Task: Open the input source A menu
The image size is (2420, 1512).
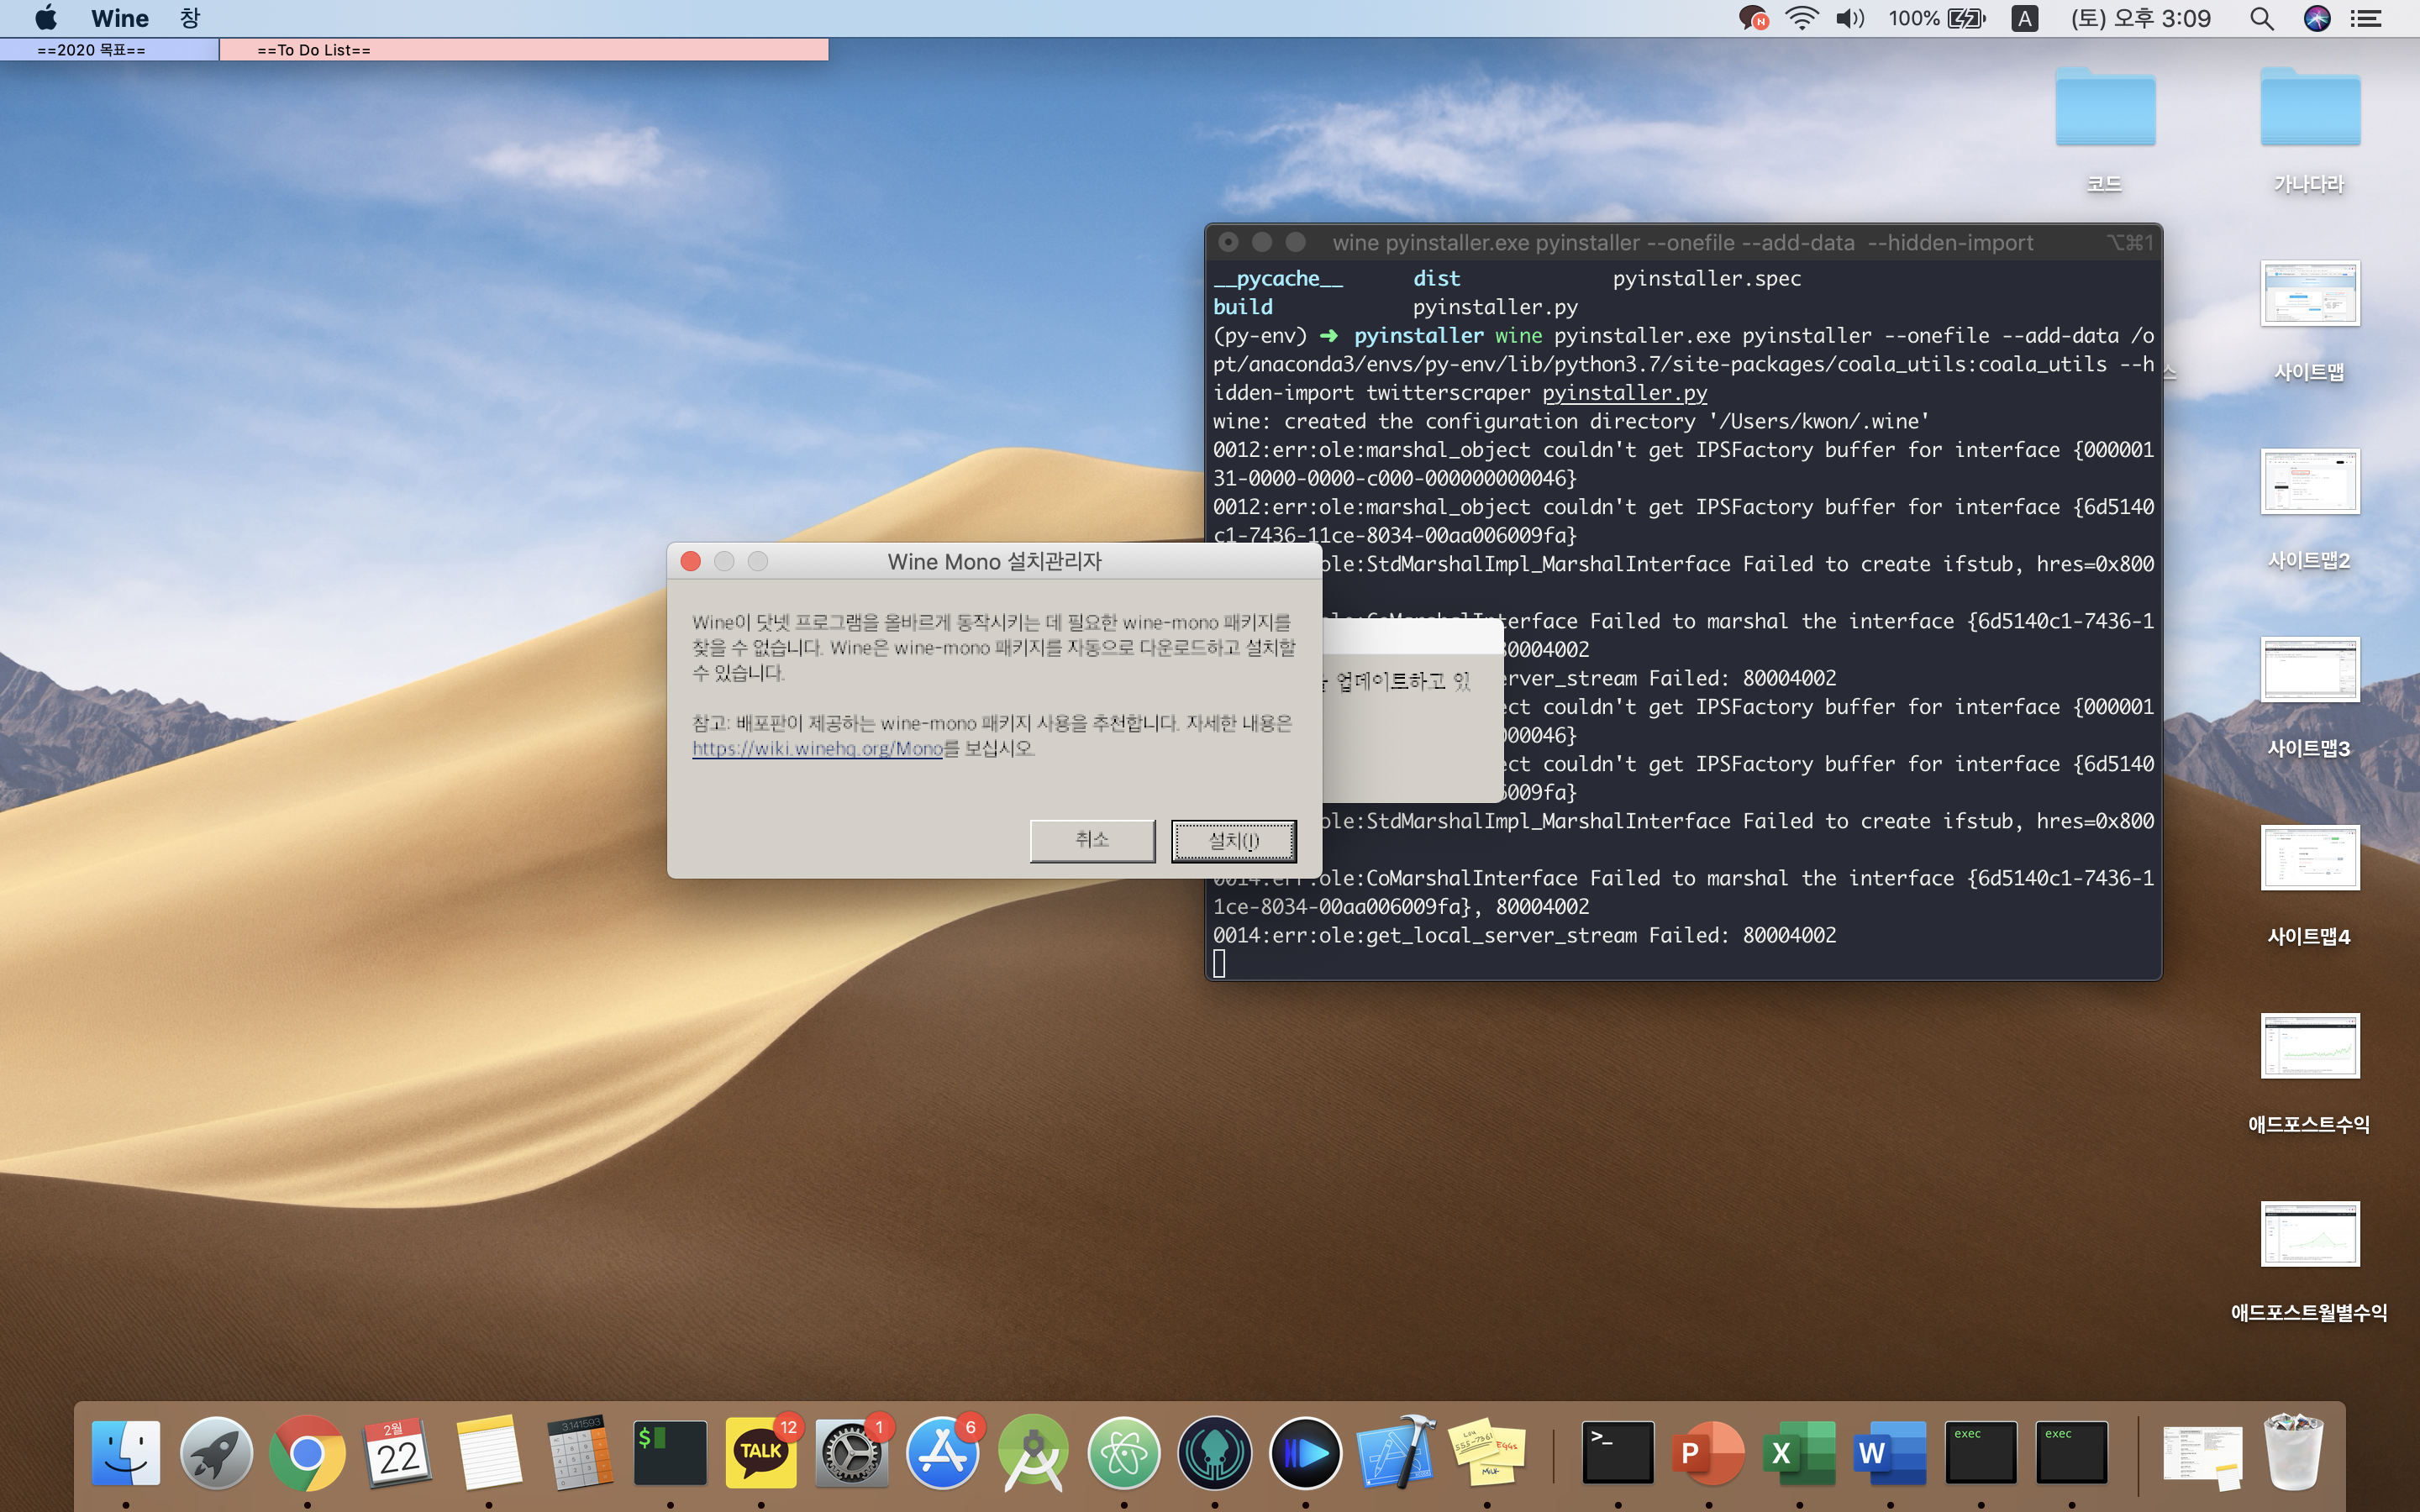Action: point(2024,18)
